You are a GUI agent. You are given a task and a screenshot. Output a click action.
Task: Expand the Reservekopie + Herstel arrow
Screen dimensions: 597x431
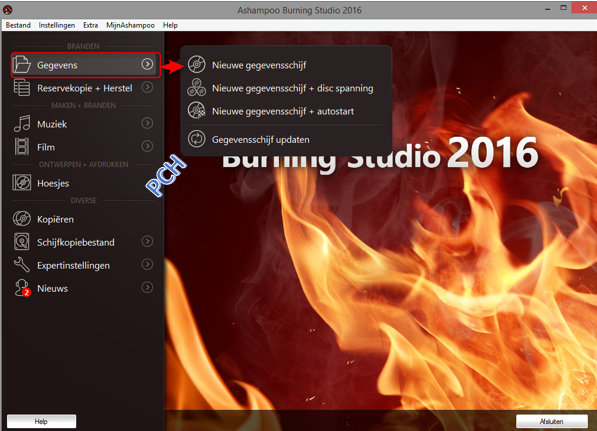click(147, 87)
